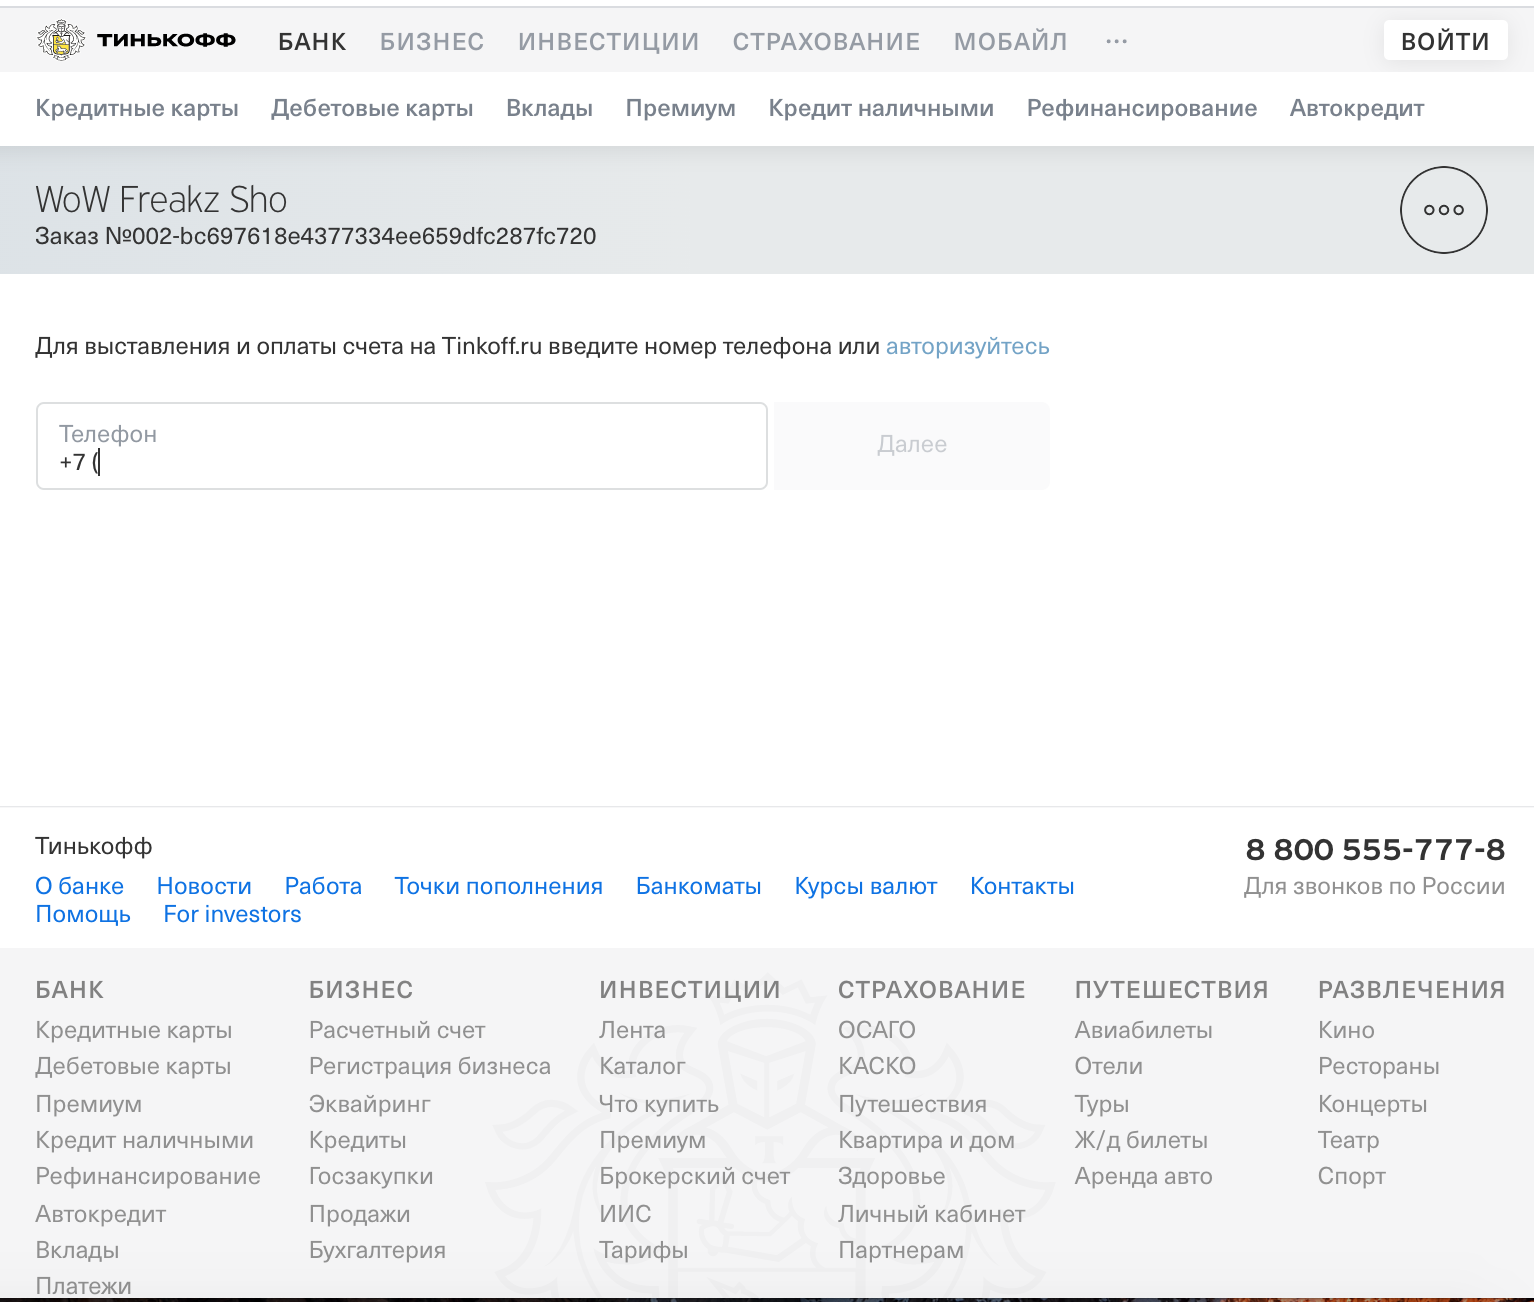Viewport: 1534px width, 1302px height.
Task: Open footer ПУТЕШЕСТВИЯ heading
Action: click(x=1172, y=990)
